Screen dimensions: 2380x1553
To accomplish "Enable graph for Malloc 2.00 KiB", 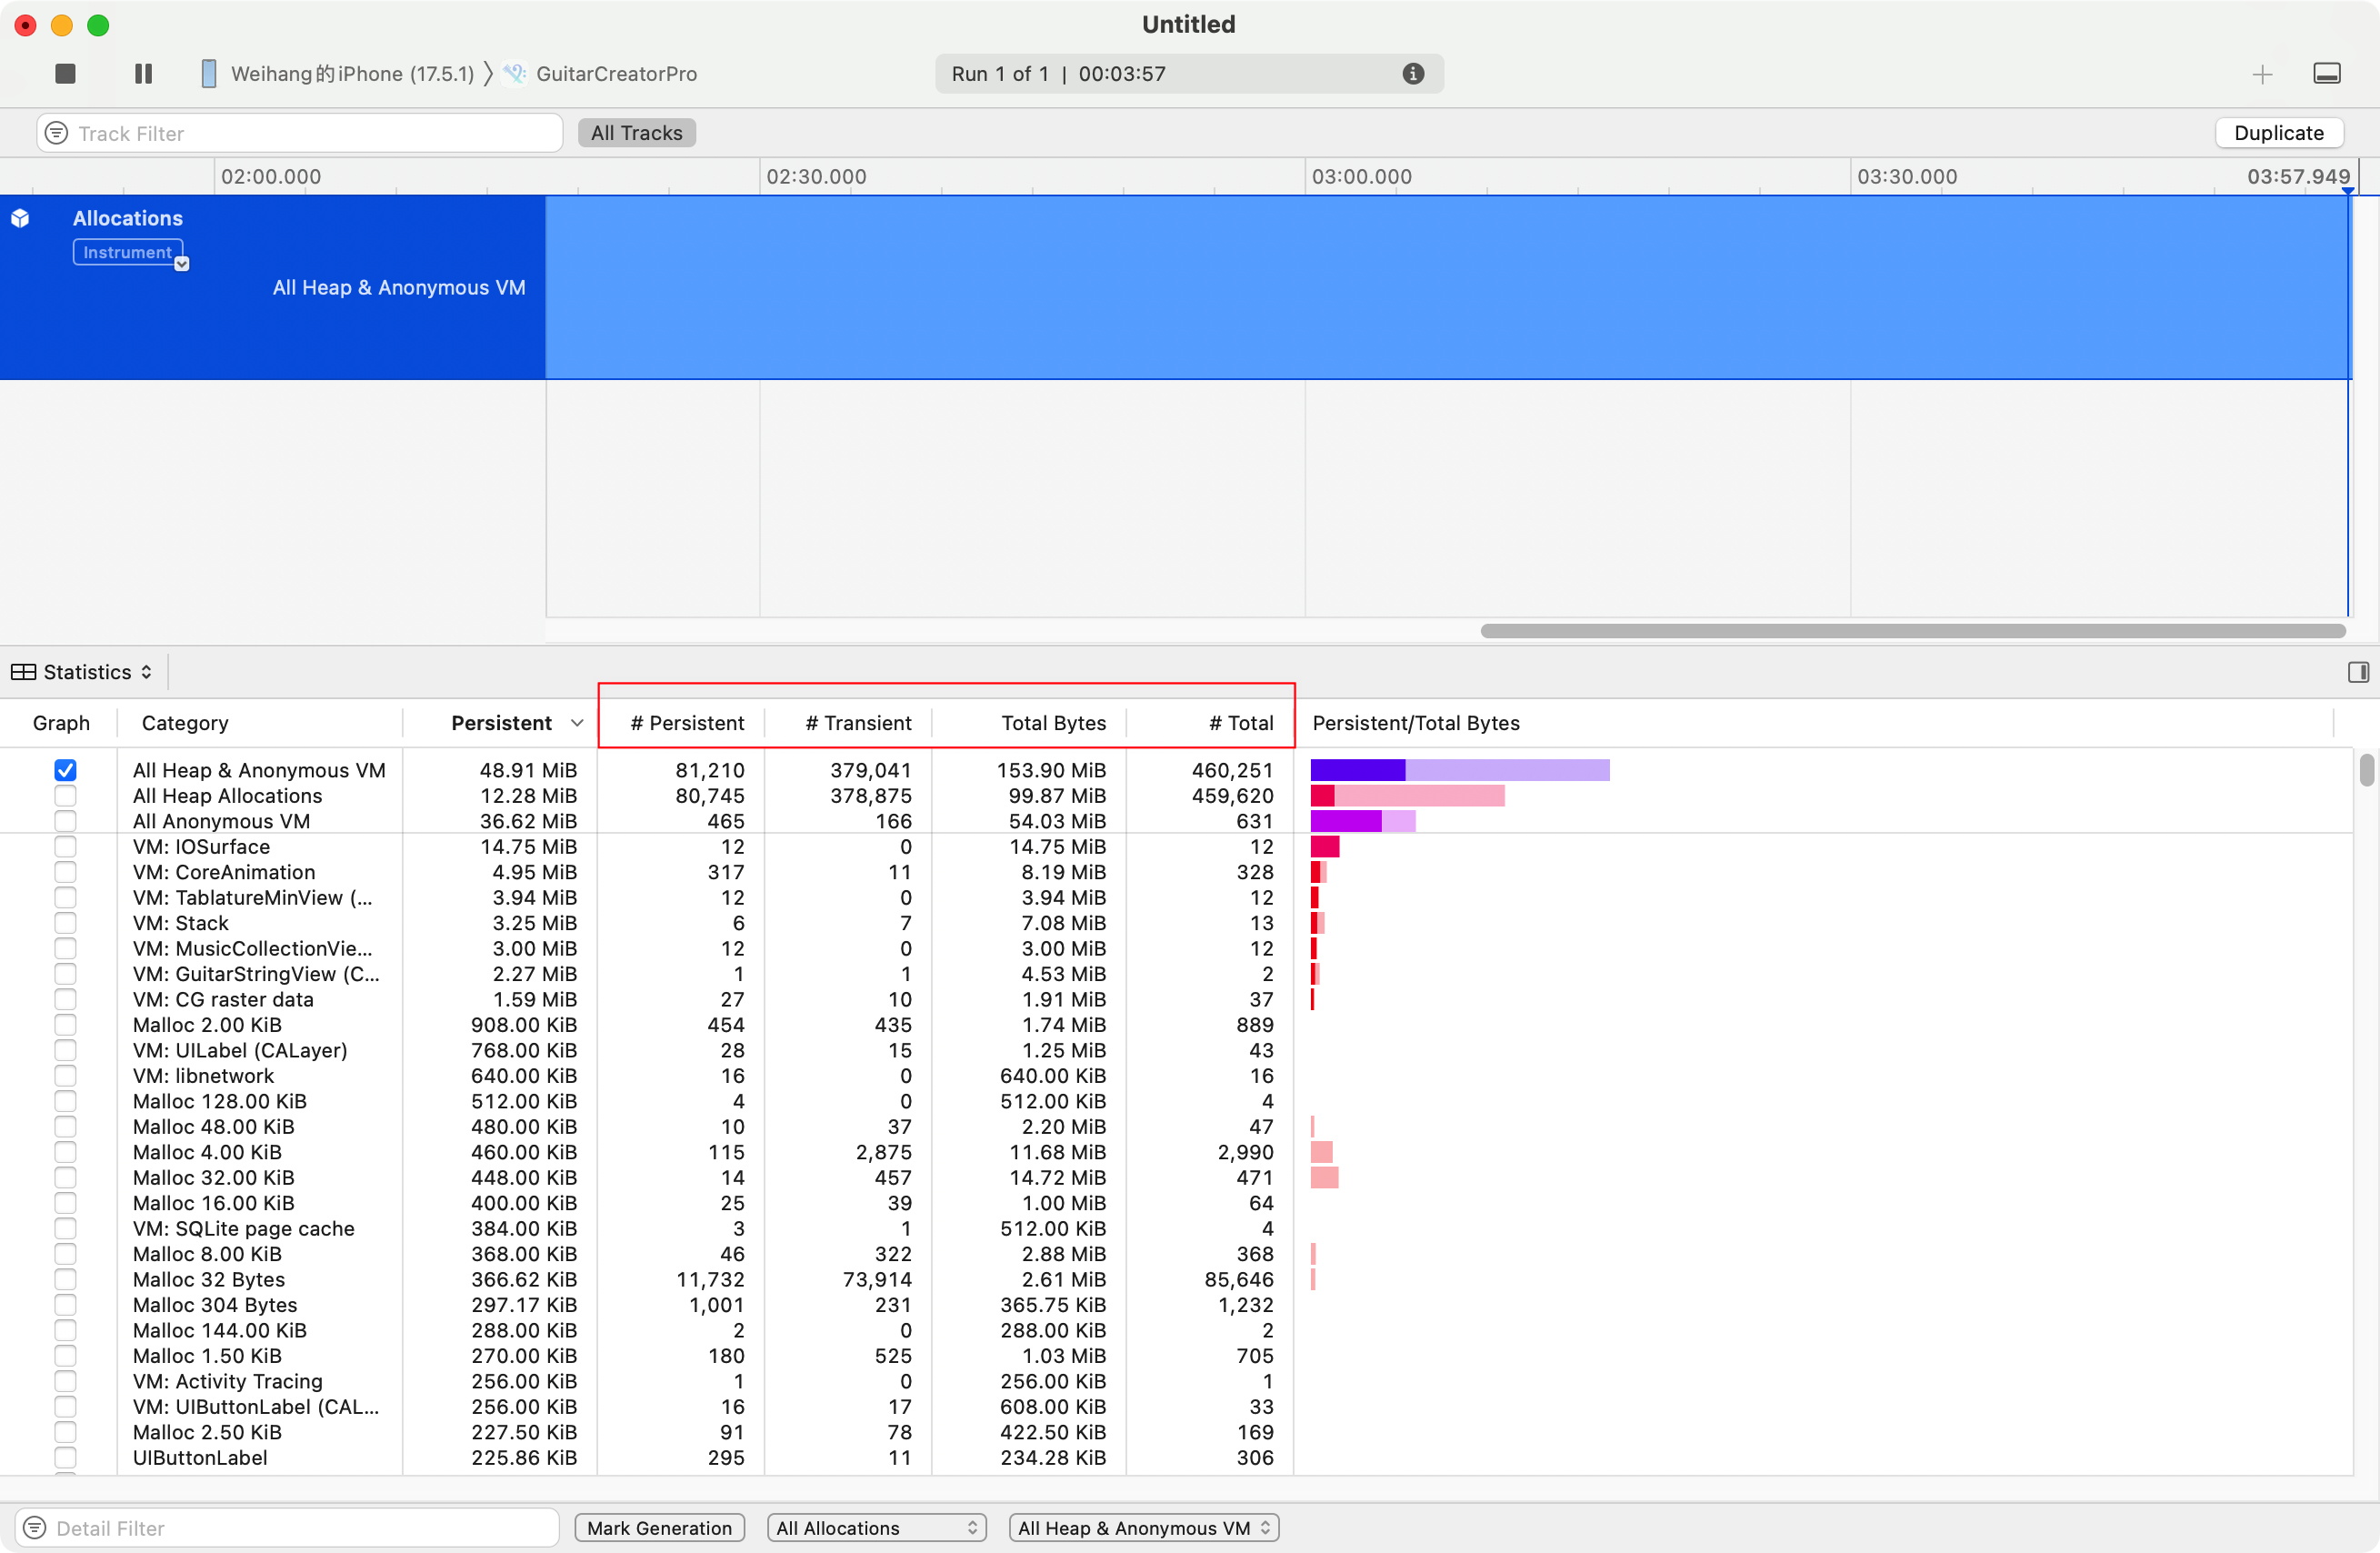I will click(65, 1025).
